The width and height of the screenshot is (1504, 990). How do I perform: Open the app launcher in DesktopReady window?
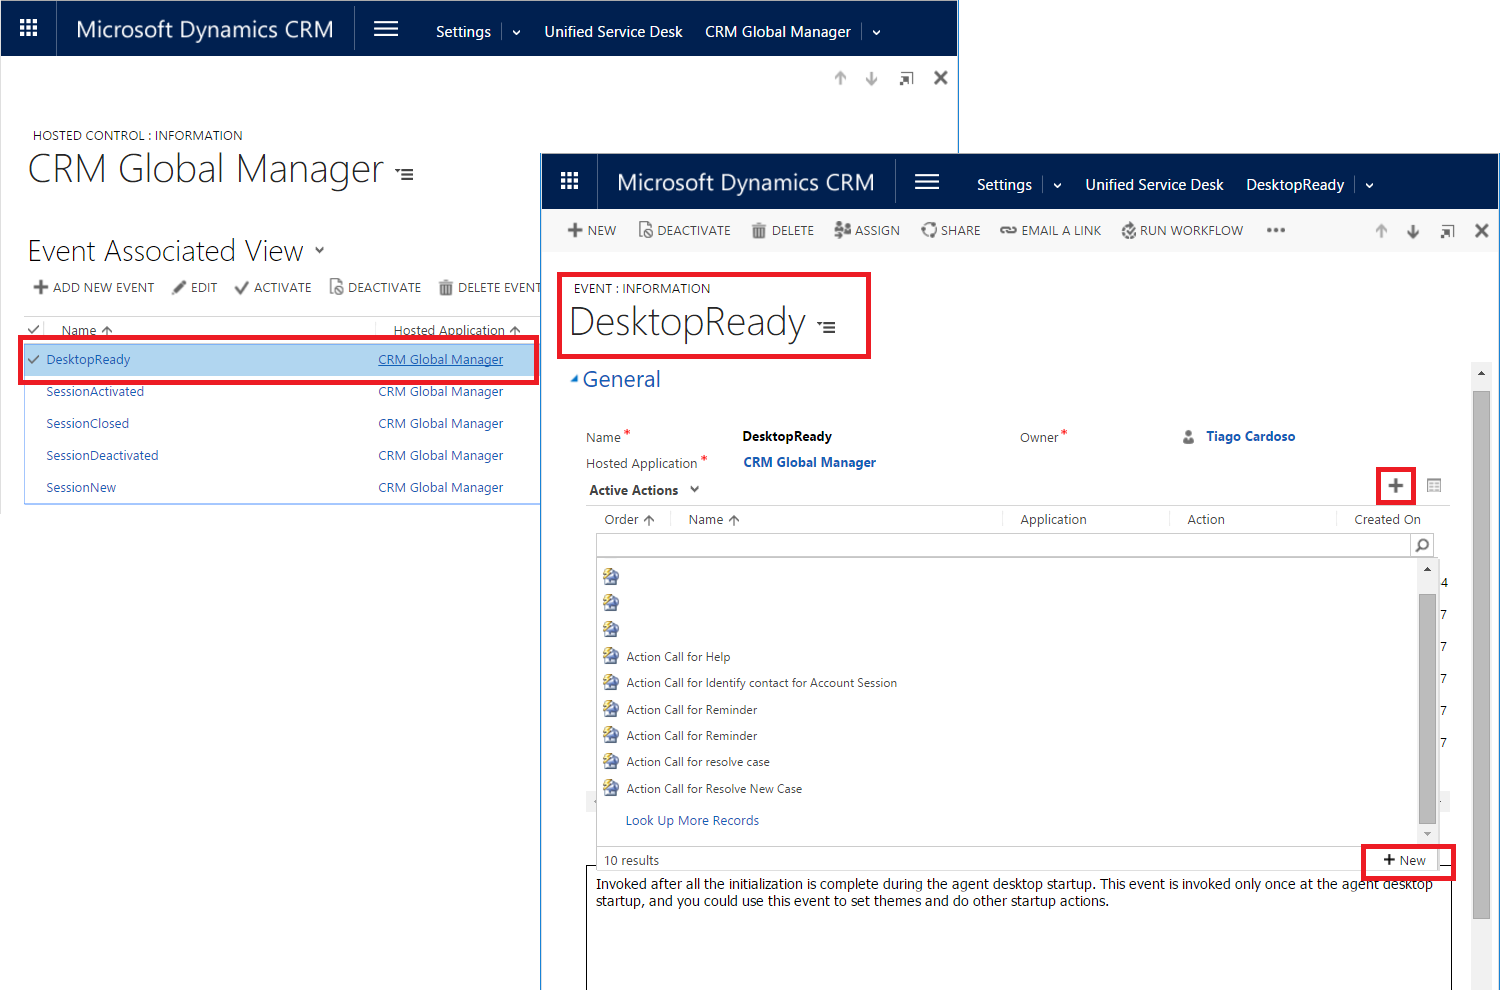[x=569, y=182]
